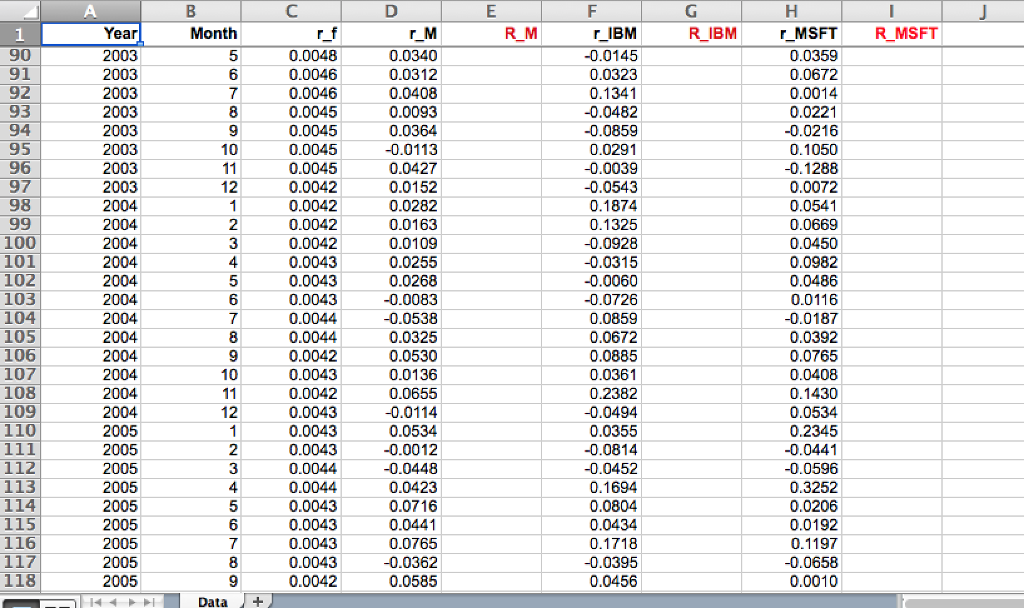Select column header A
This screenshot has width=1024, height=608.
click(91, 12)
